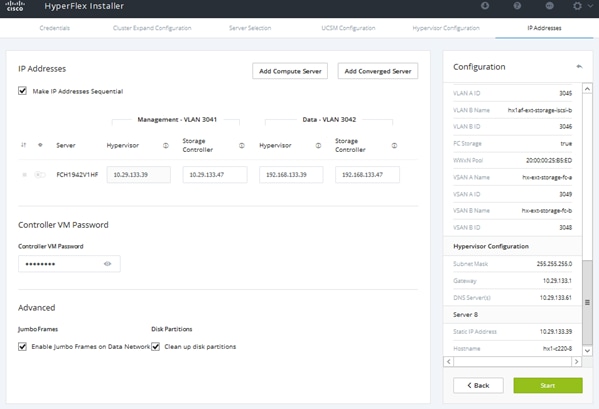The width and height of the screenshot is (599, 409).
Task: Open the settings gear menu
Action: point(577,6)
